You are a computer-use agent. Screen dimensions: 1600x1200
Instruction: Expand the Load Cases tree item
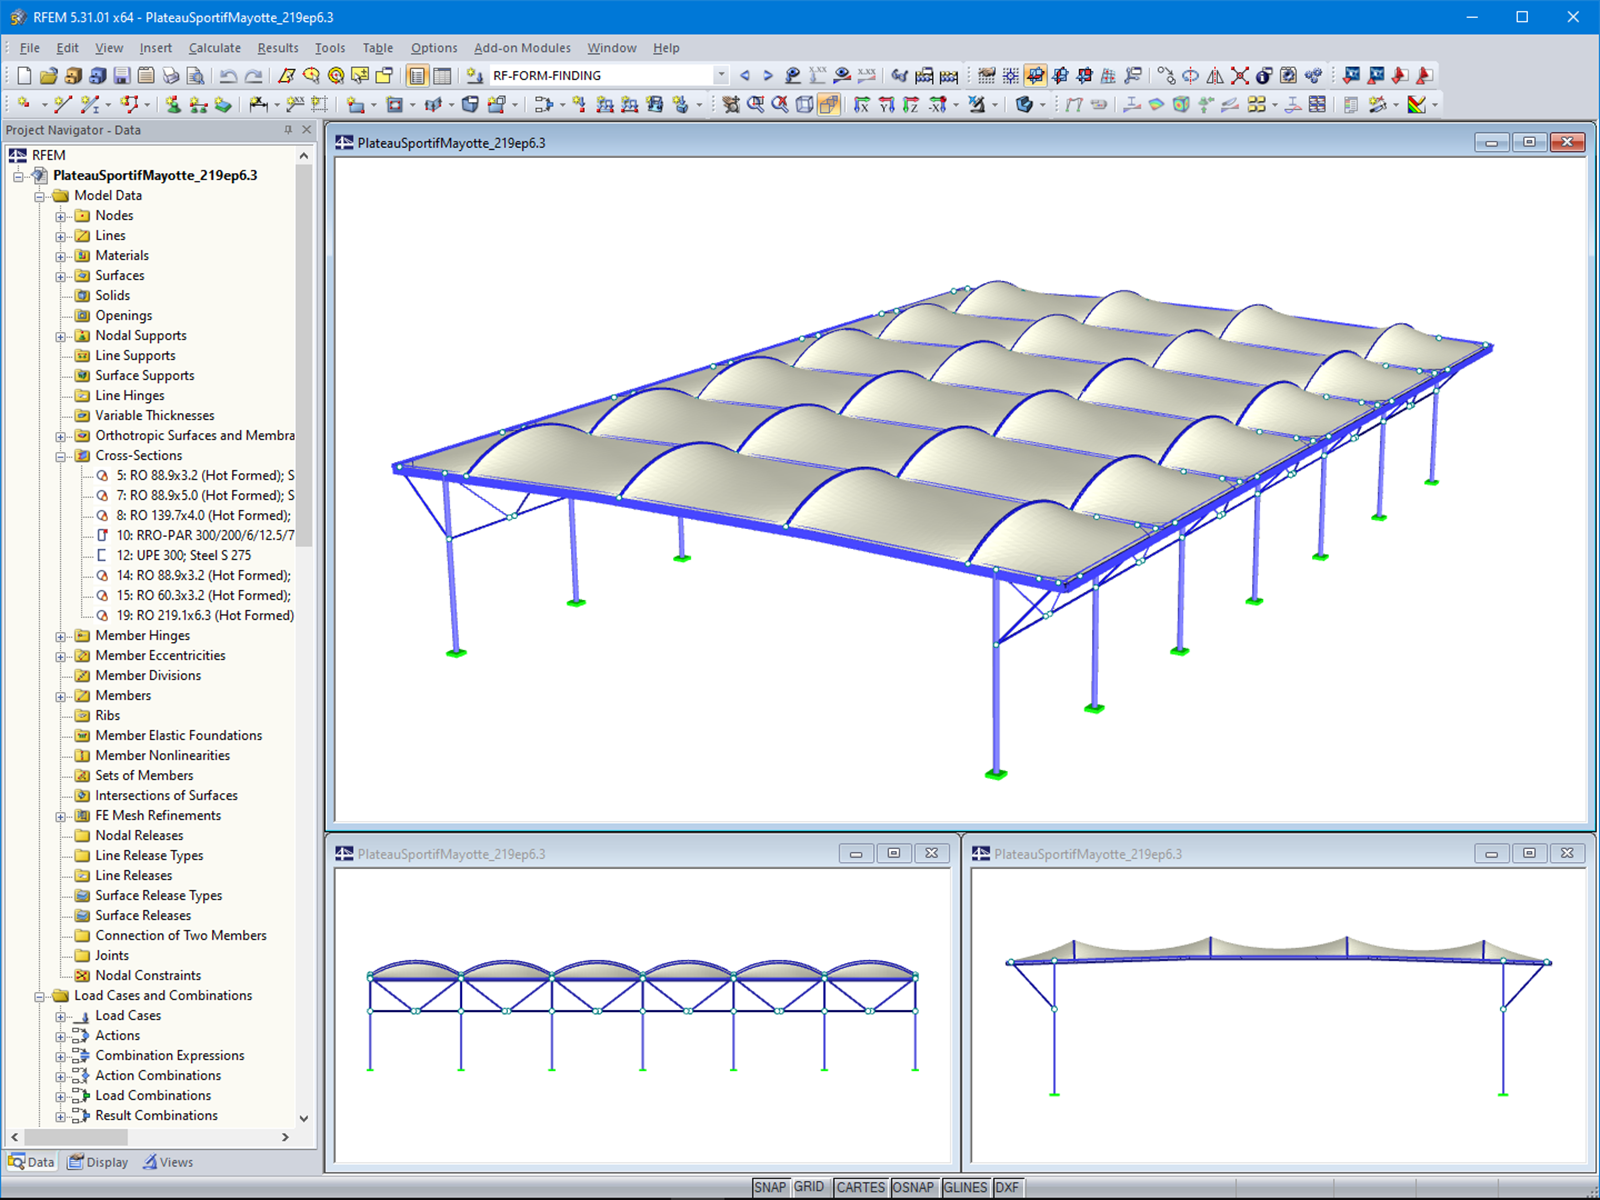click(62, 1015)
